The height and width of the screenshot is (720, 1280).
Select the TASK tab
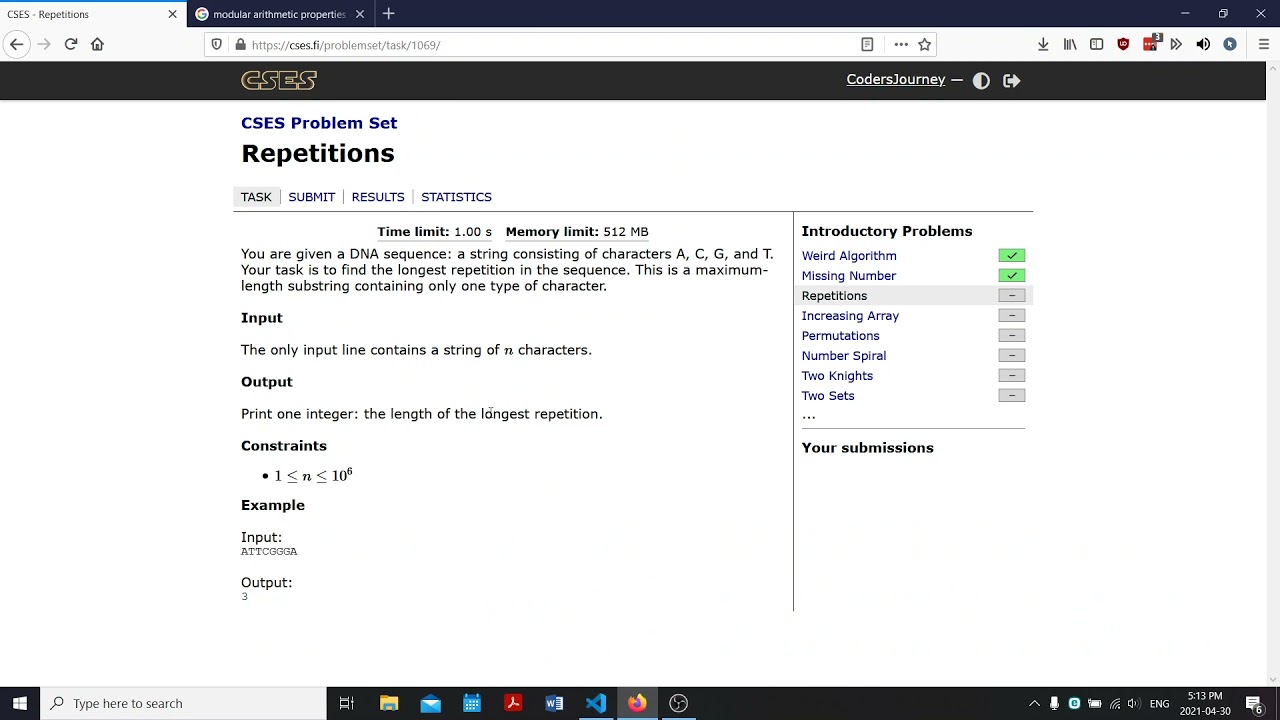pos(256,197)
